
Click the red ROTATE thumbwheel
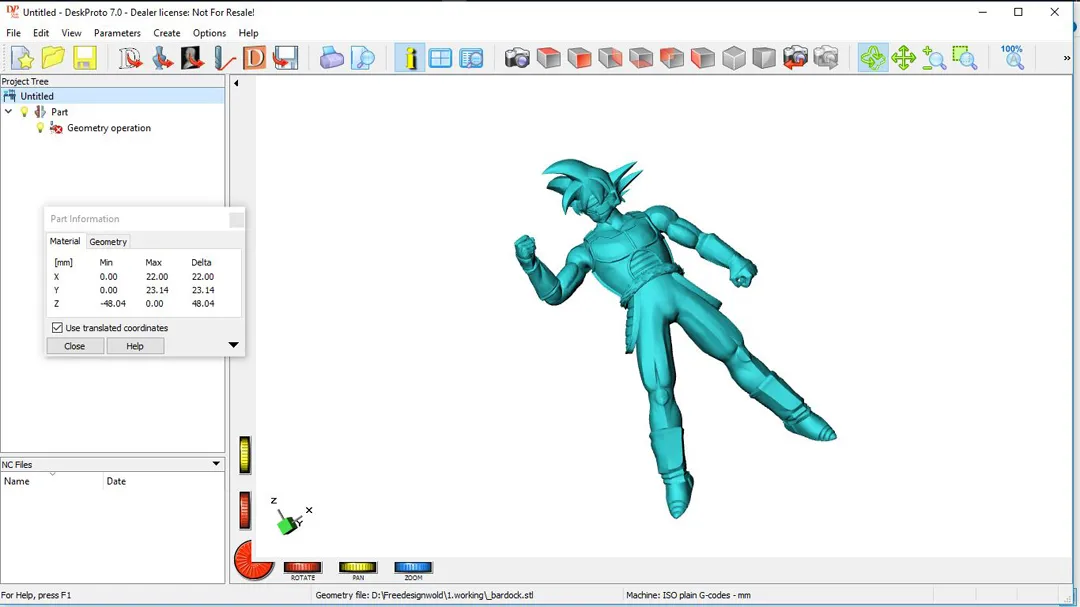coord(302,567)
